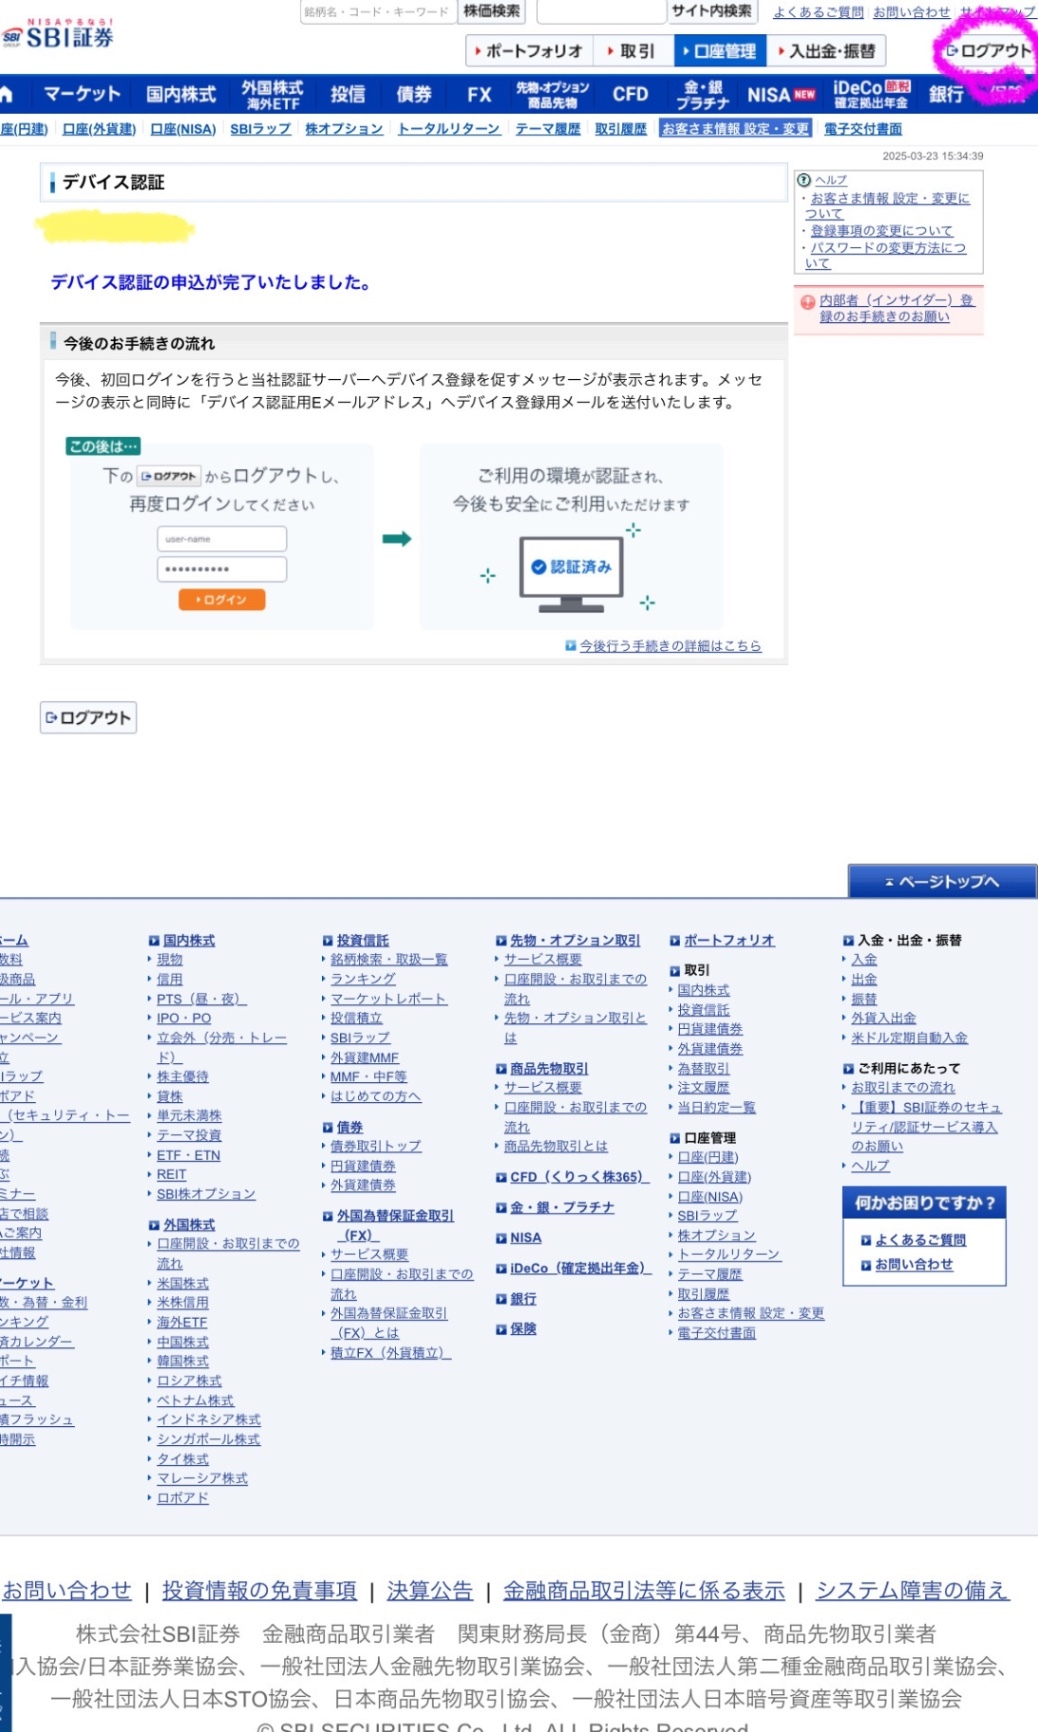Open the マーケット menu
Viewport: 1038px width, 1732px height.
pos(82,95)
